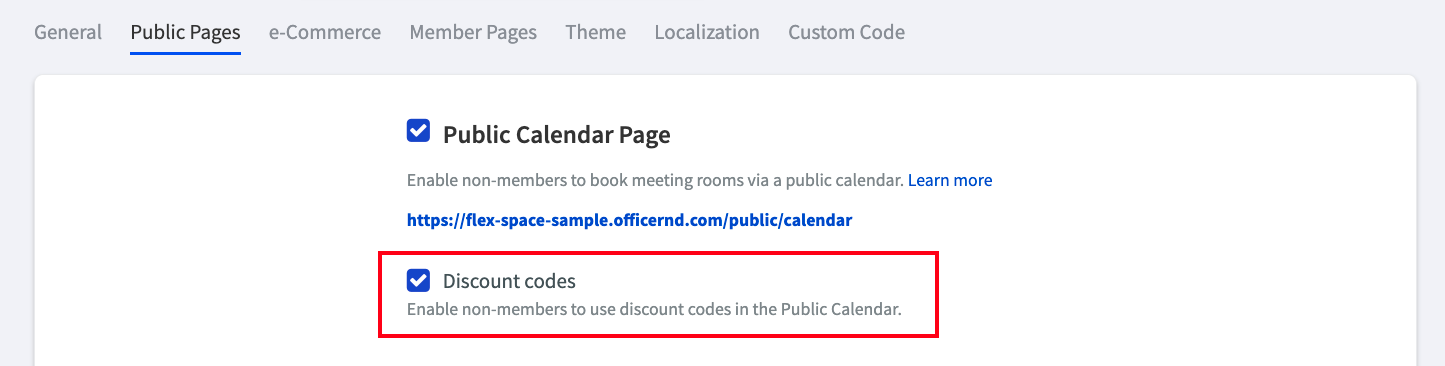Open the flex-space-sample public calendar URL
Viewport: 1445px width, 366px height.
tap(629, 220)
